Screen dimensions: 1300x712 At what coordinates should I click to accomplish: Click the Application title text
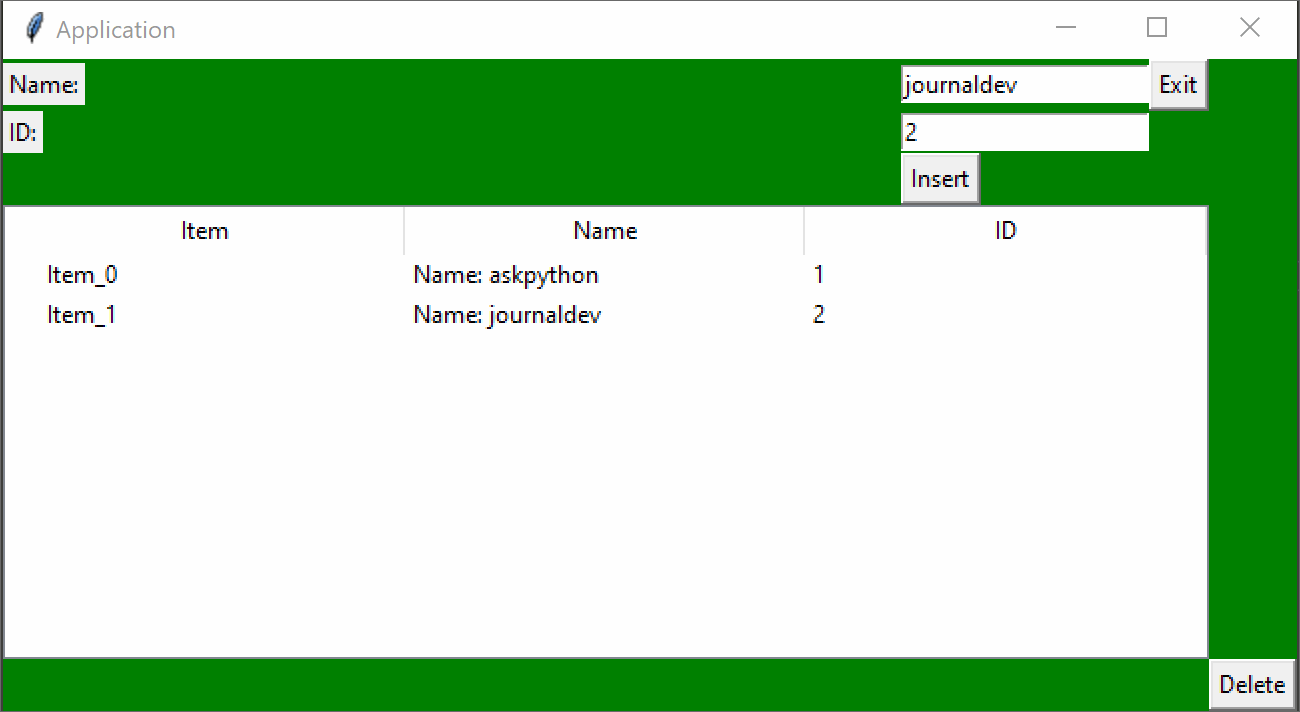coord(116,29)
